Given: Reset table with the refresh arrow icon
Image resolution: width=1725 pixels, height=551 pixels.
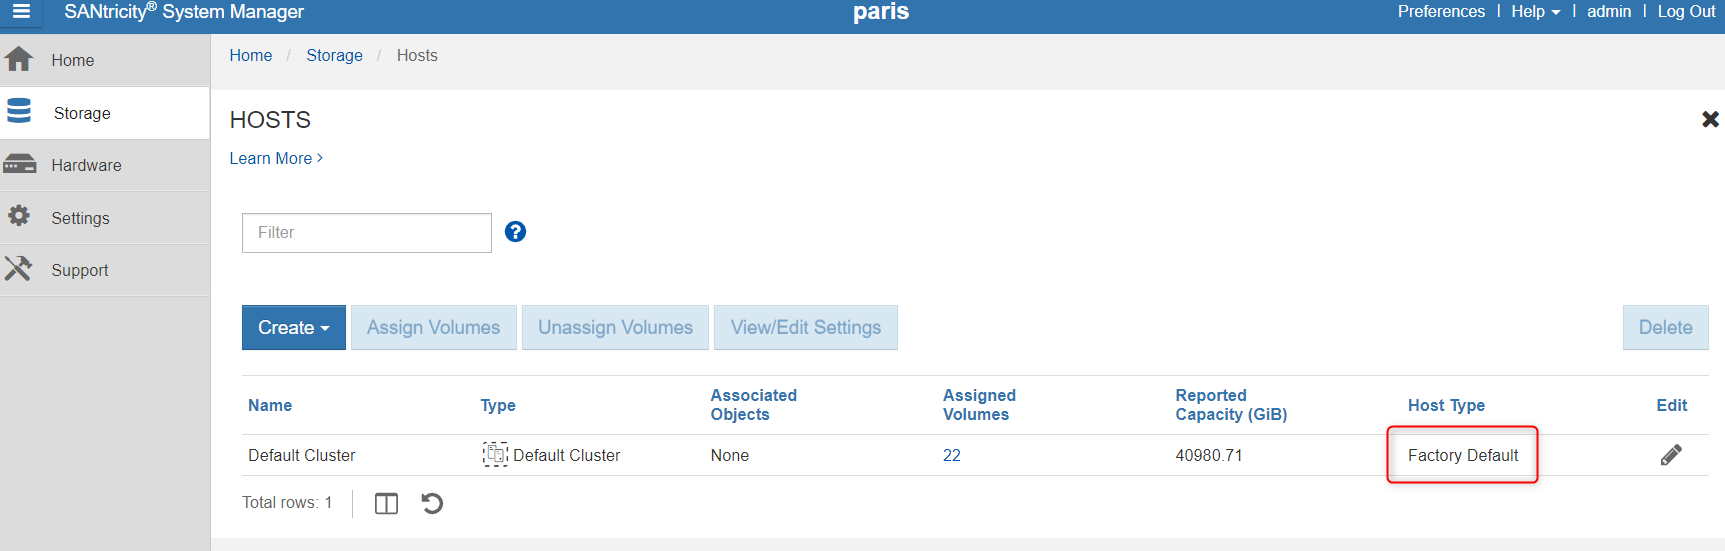Looking at the screenshot, I should click(x=432, y=503).
